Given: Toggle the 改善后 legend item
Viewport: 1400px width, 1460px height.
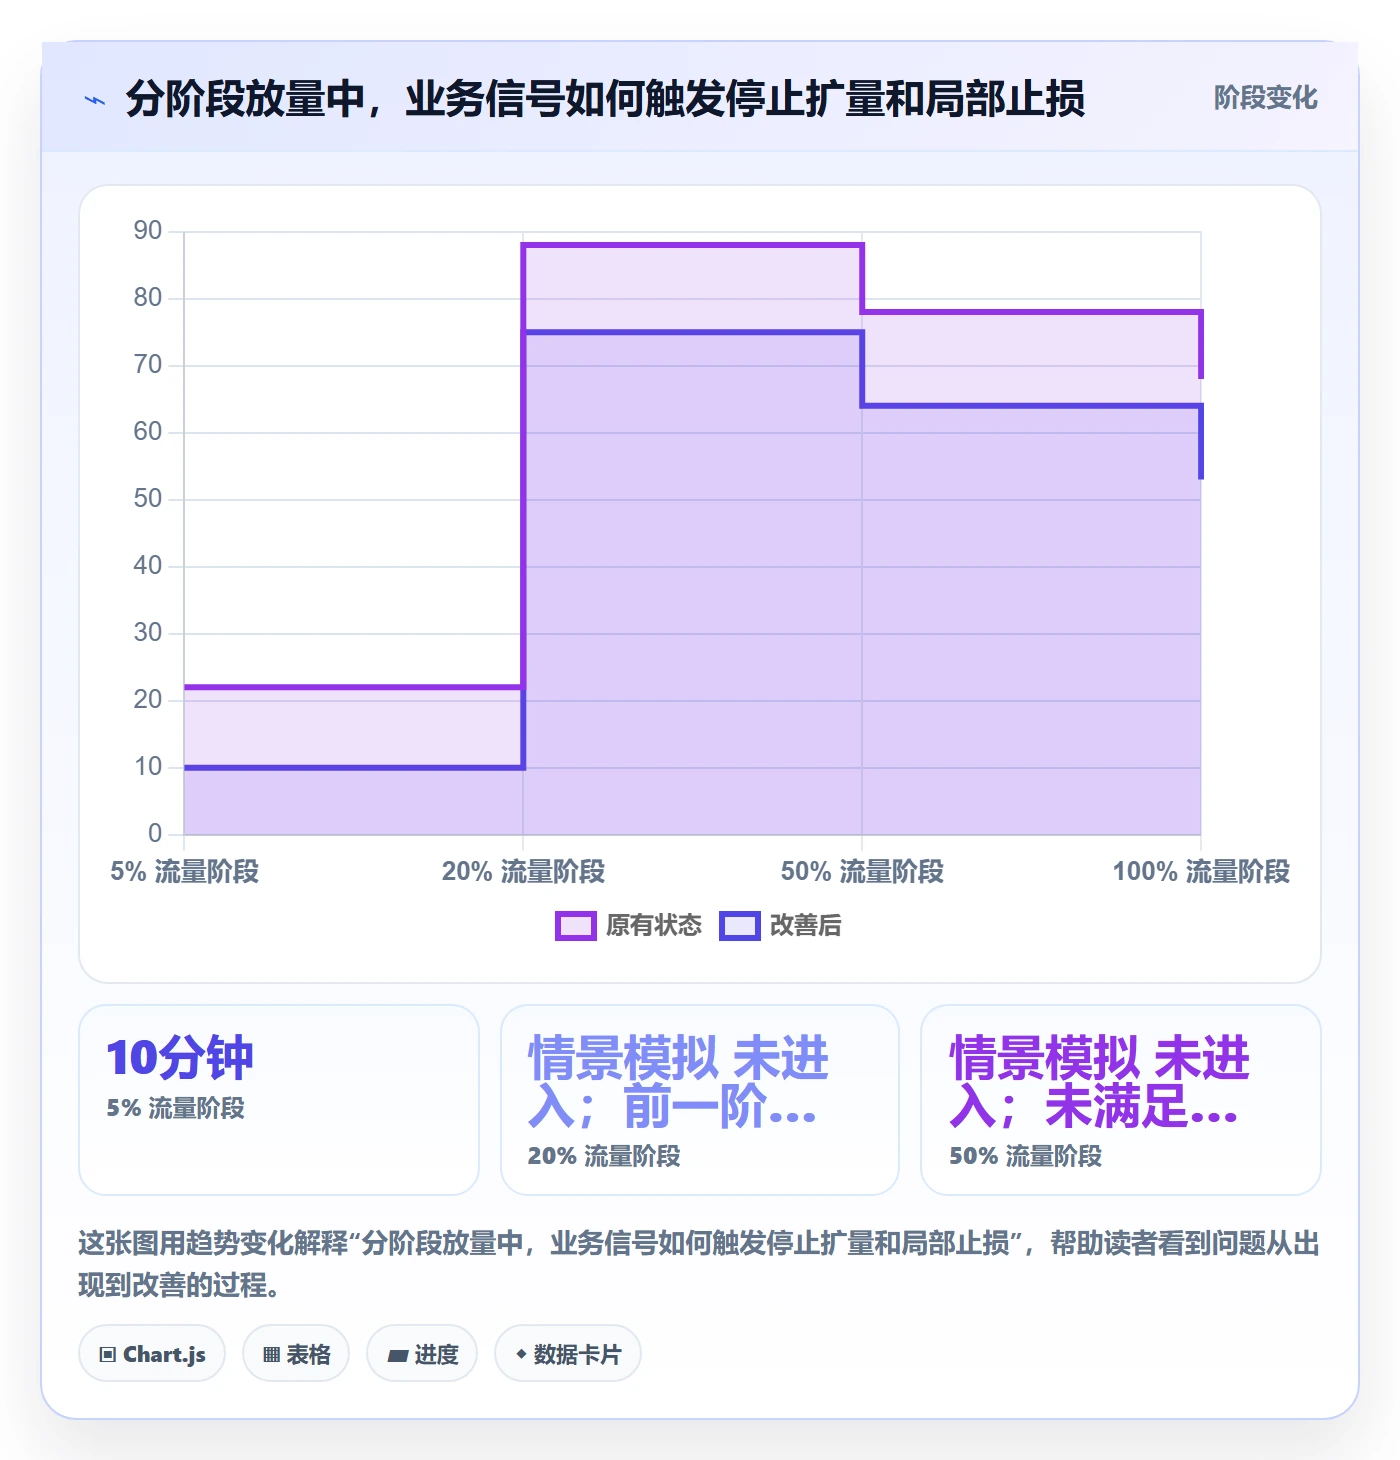Looking at the screenshot, I should 780,926.
